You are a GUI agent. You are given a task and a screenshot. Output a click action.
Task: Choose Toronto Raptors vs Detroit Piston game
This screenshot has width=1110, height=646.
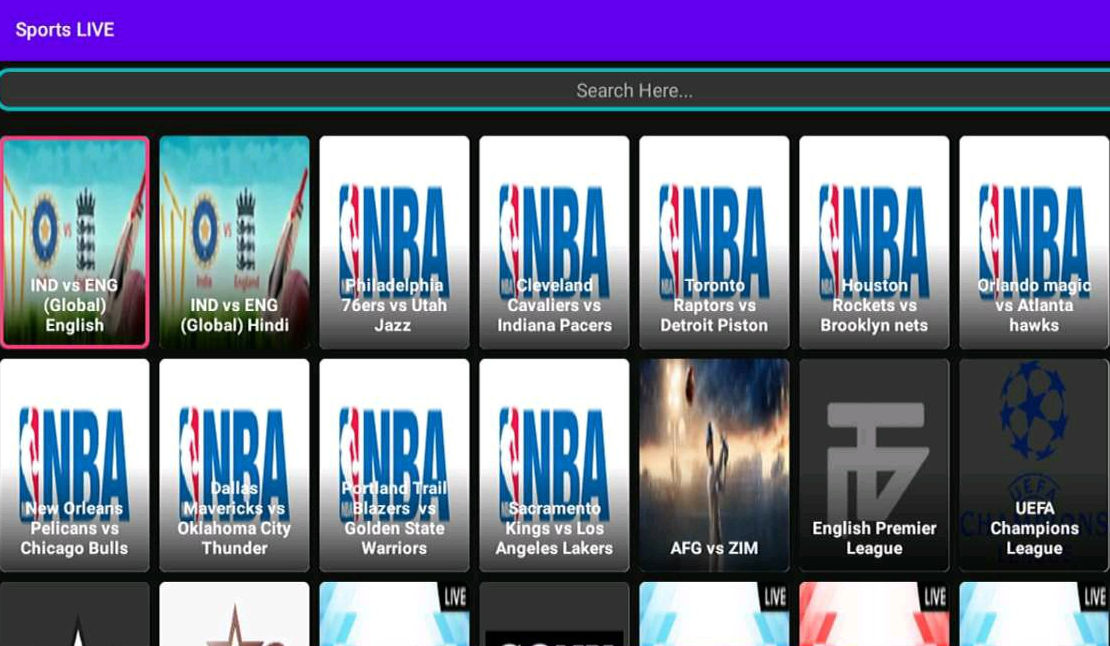(714, 242)
